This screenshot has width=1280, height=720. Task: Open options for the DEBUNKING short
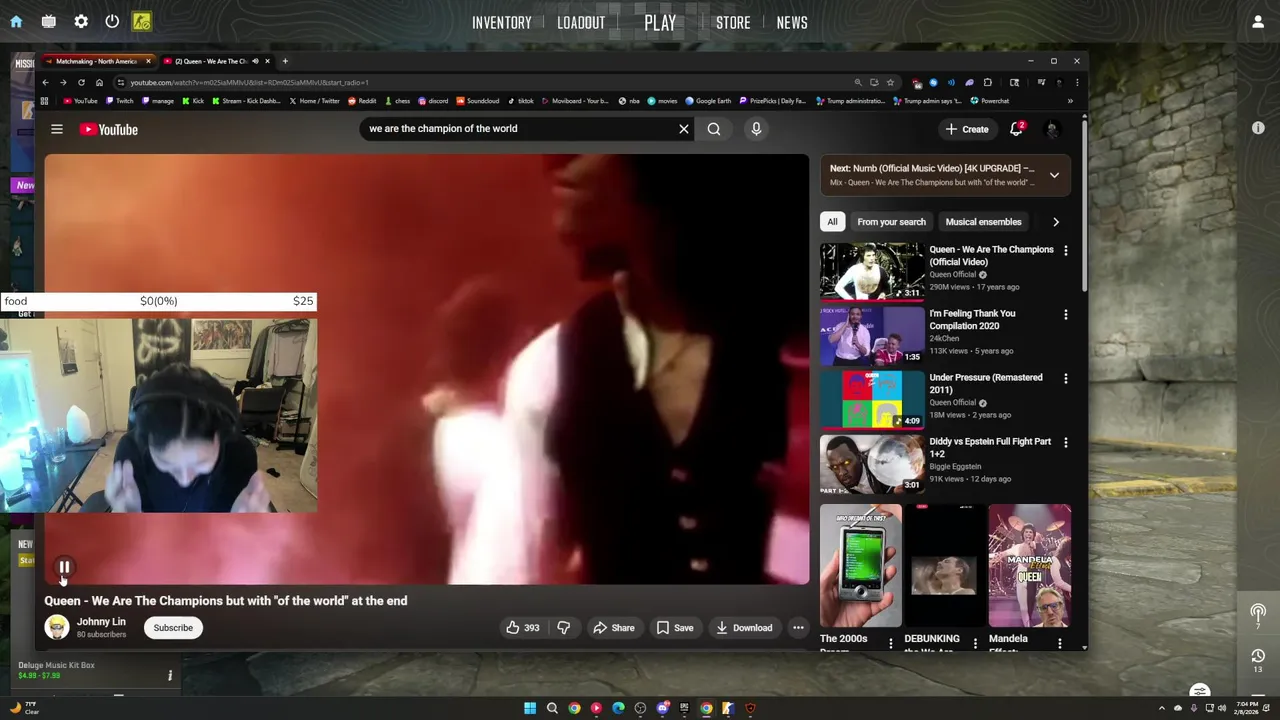(975, 644)
